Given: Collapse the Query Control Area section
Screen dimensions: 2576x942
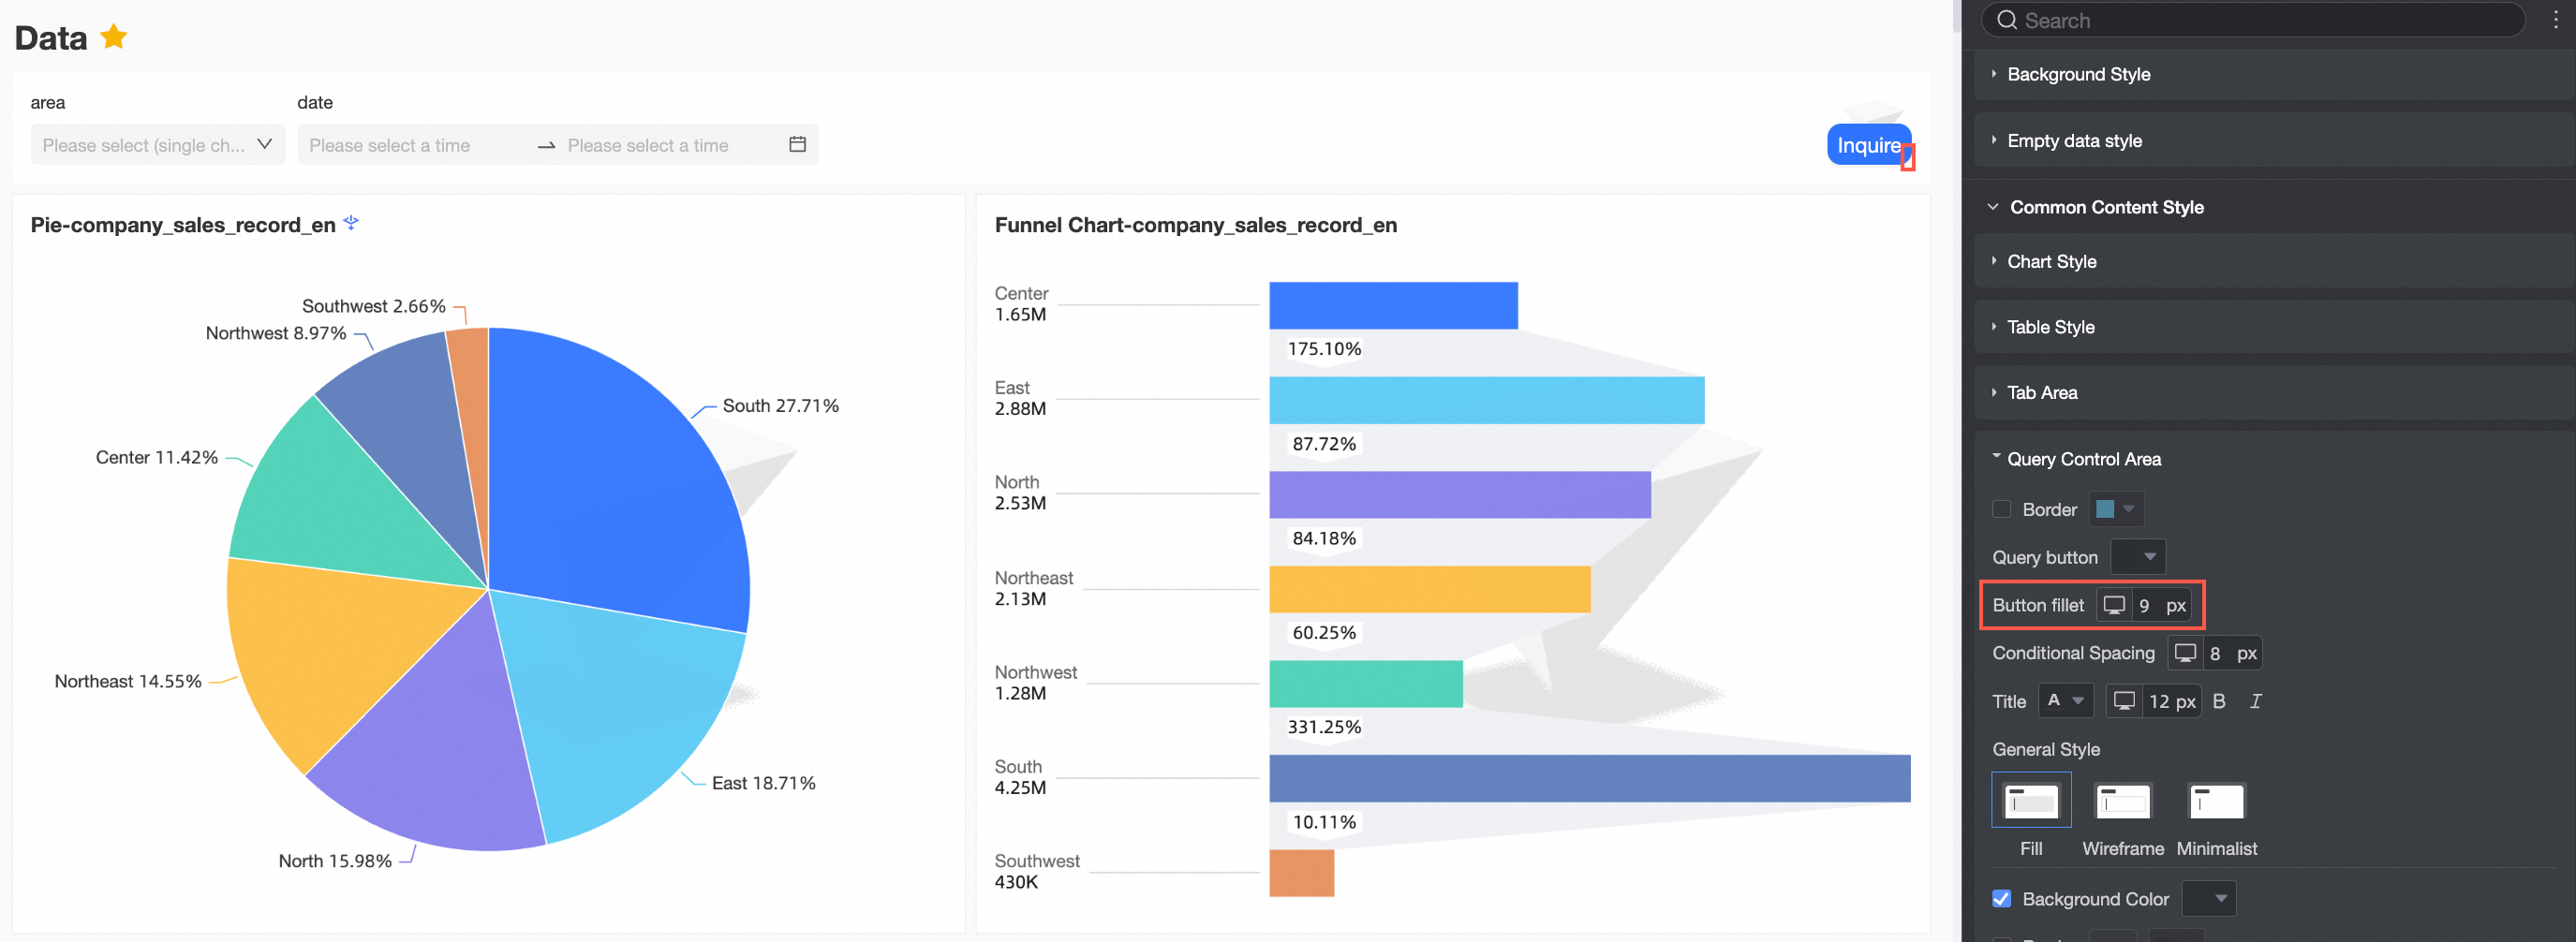Looking at the screenshot, I should click(x=2083, y=459).
